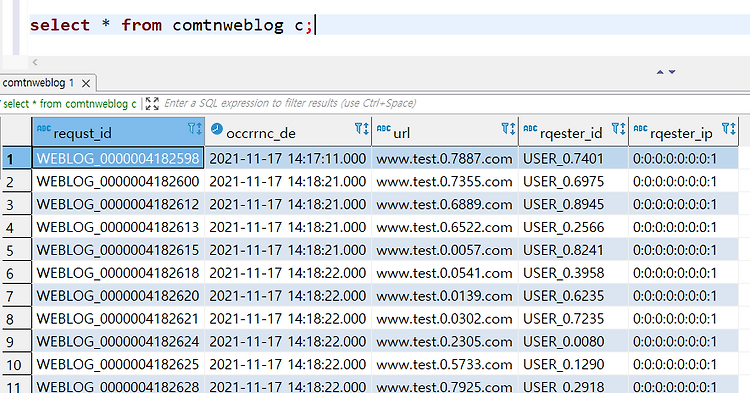
Task: Select the occrrnc_de column header
Action: click(x=288, y=131)
